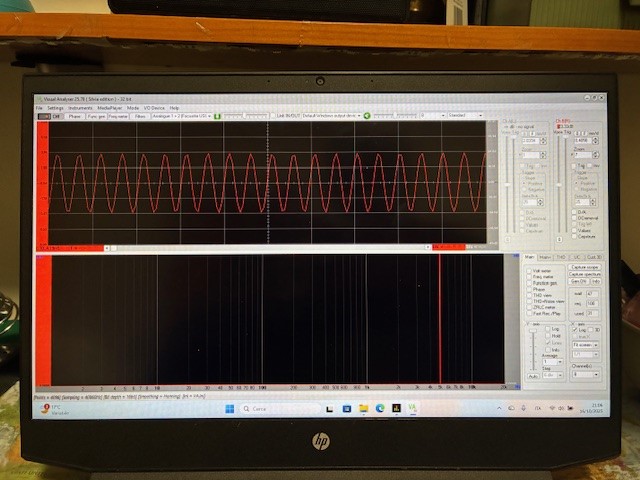Click the green arrow icon in toolbar
This screenshot has height=480, width=640.
[x=367, y=116]
